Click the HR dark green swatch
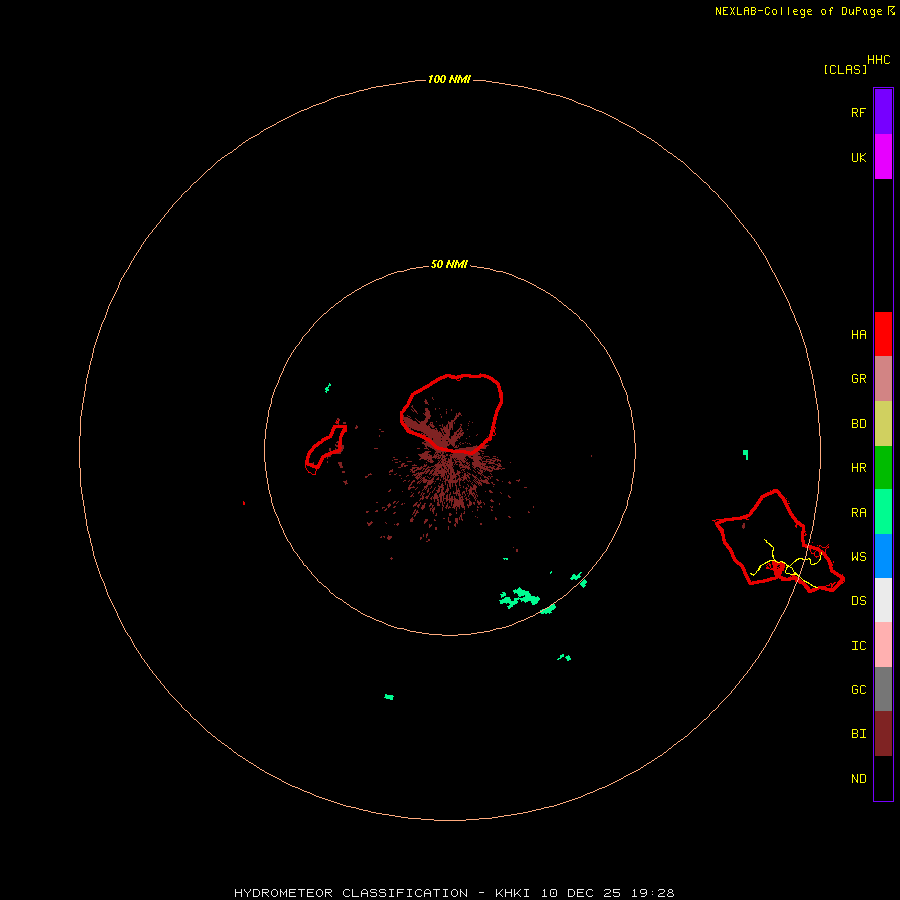Viewport: 900px width, 900px height. (883, 468)
